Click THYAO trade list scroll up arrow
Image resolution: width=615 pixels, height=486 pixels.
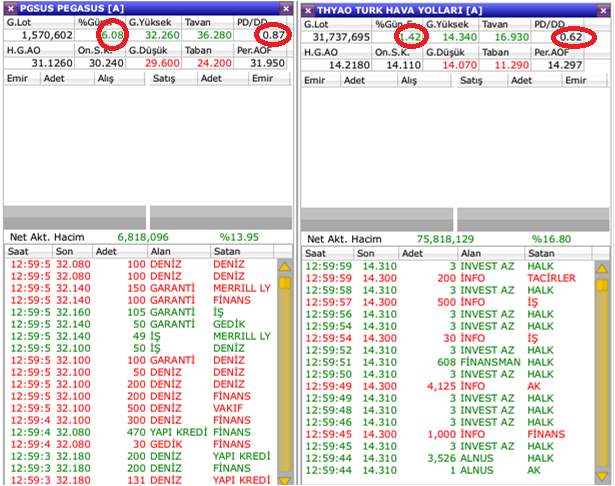[x=602, y=269]
